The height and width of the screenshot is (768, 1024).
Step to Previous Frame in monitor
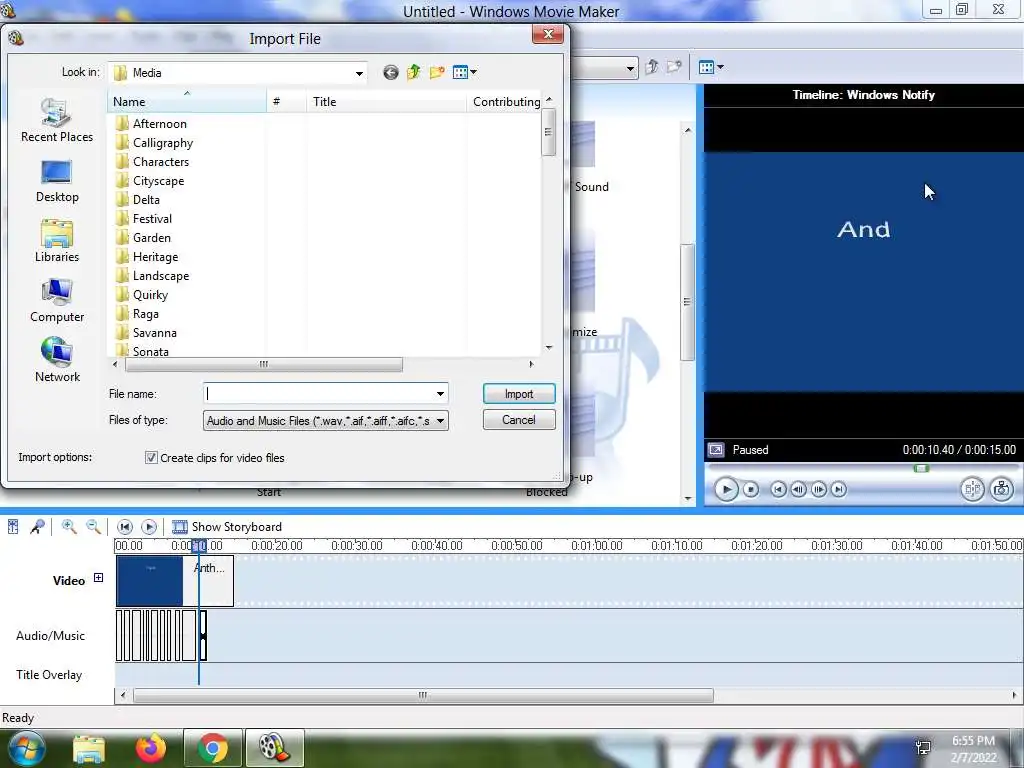[798, 489]
